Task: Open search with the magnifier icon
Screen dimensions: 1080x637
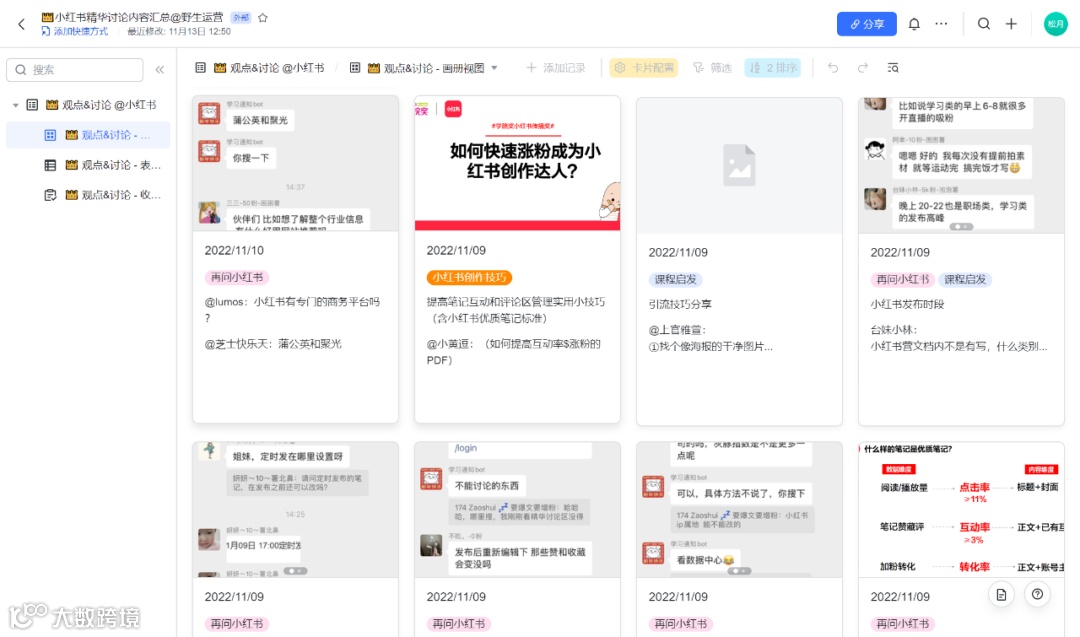Action: [x=984, y=24]
